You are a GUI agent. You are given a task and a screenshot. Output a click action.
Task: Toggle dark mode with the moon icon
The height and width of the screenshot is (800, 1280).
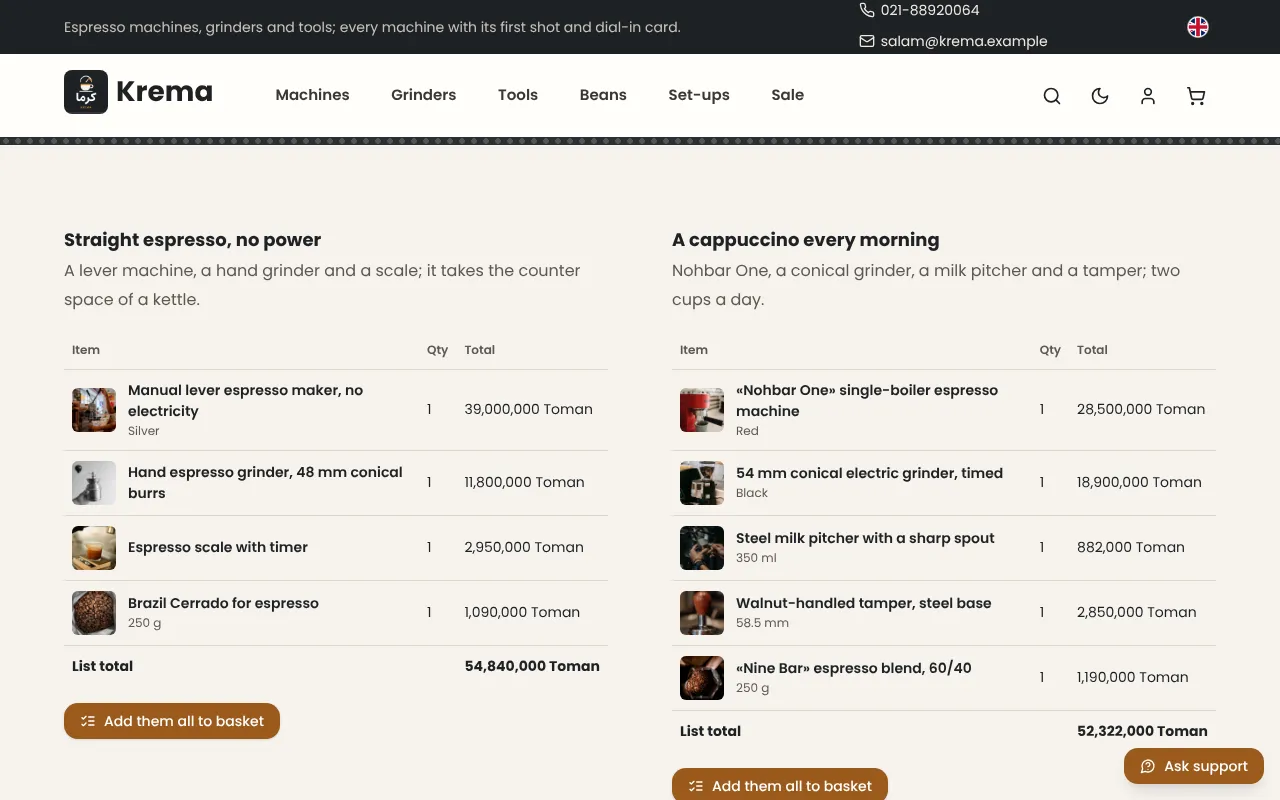[1100, 96]
